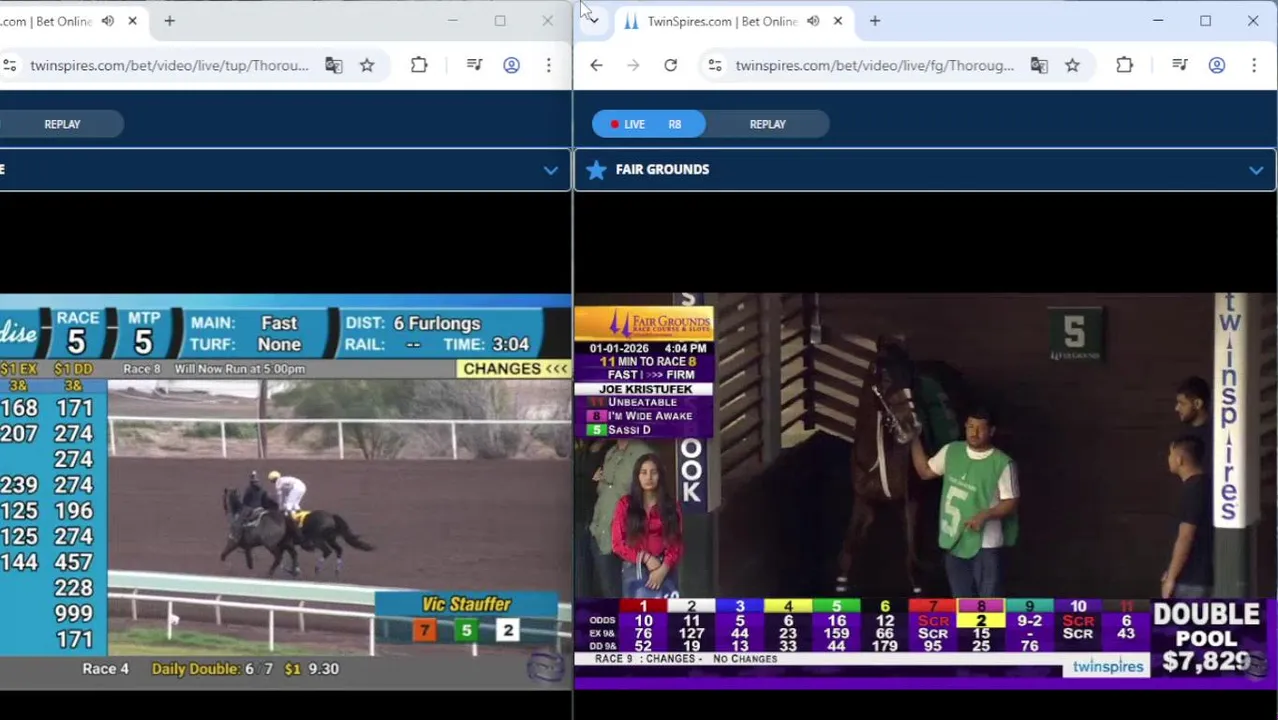
Task: Open site information icon in the left address bar
Action: click(9, 65)
